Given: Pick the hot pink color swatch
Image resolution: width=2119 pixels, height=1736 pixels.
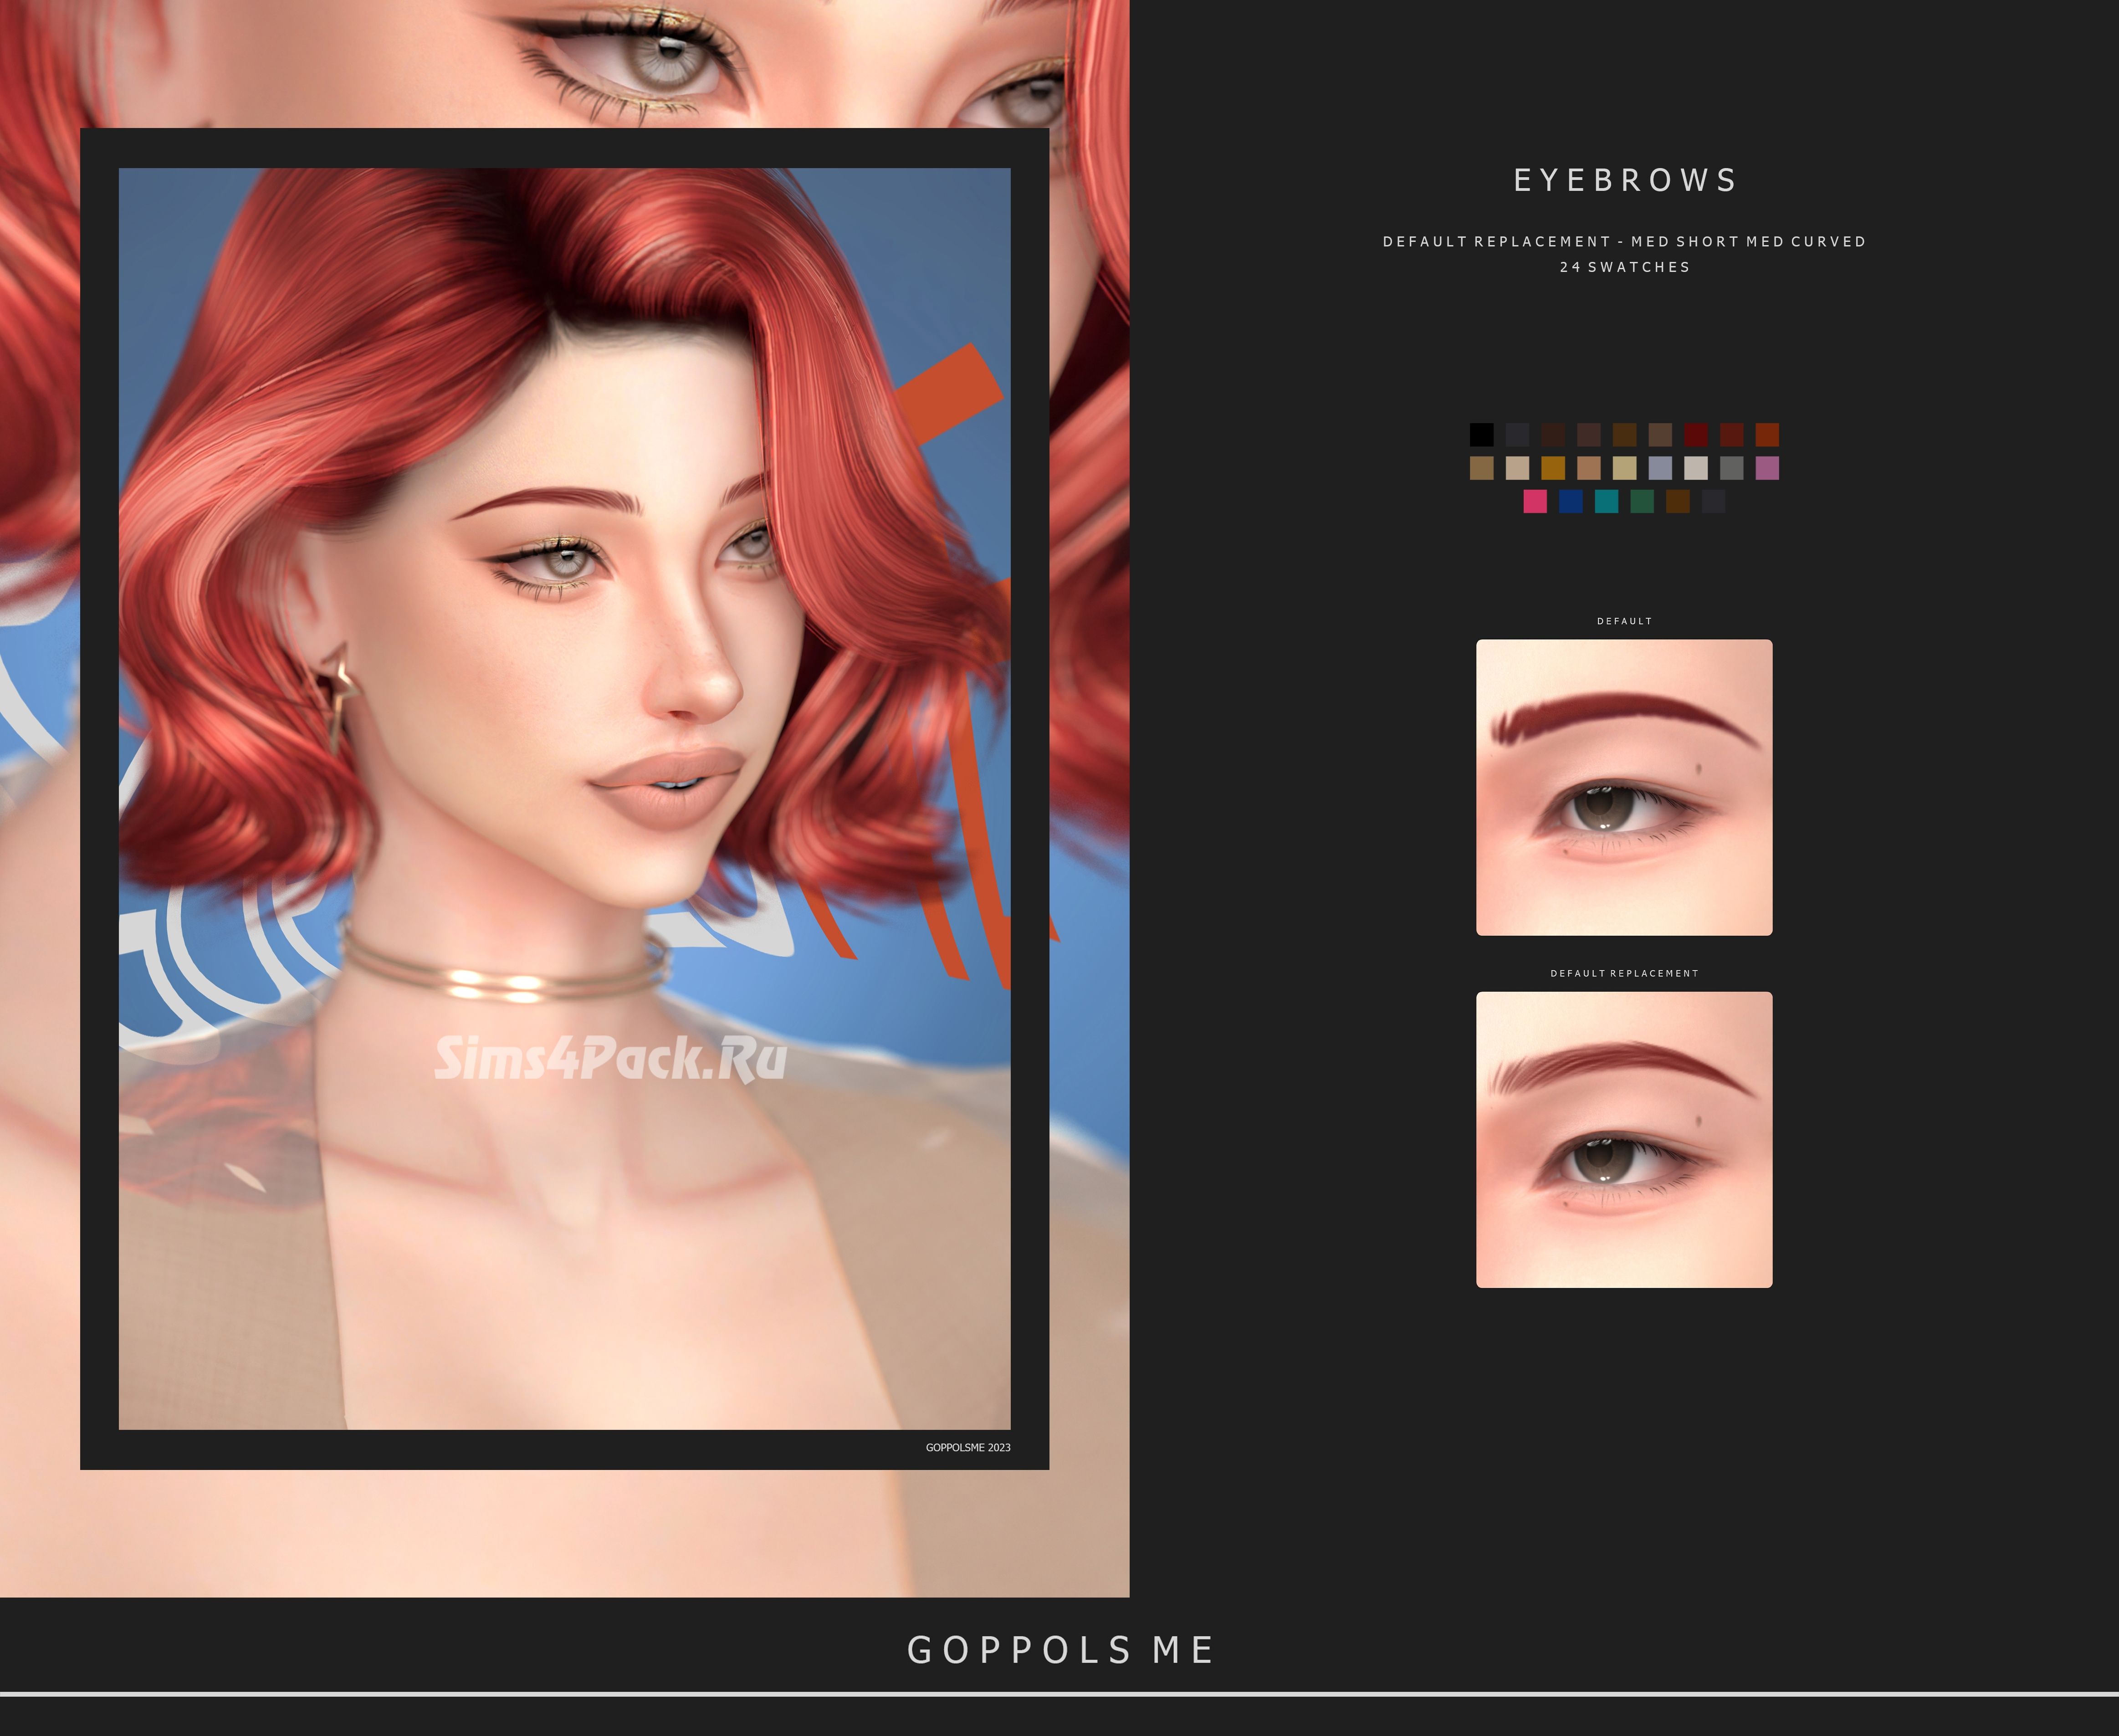Looking at the screenshot, I should (x=1535, y=501).
